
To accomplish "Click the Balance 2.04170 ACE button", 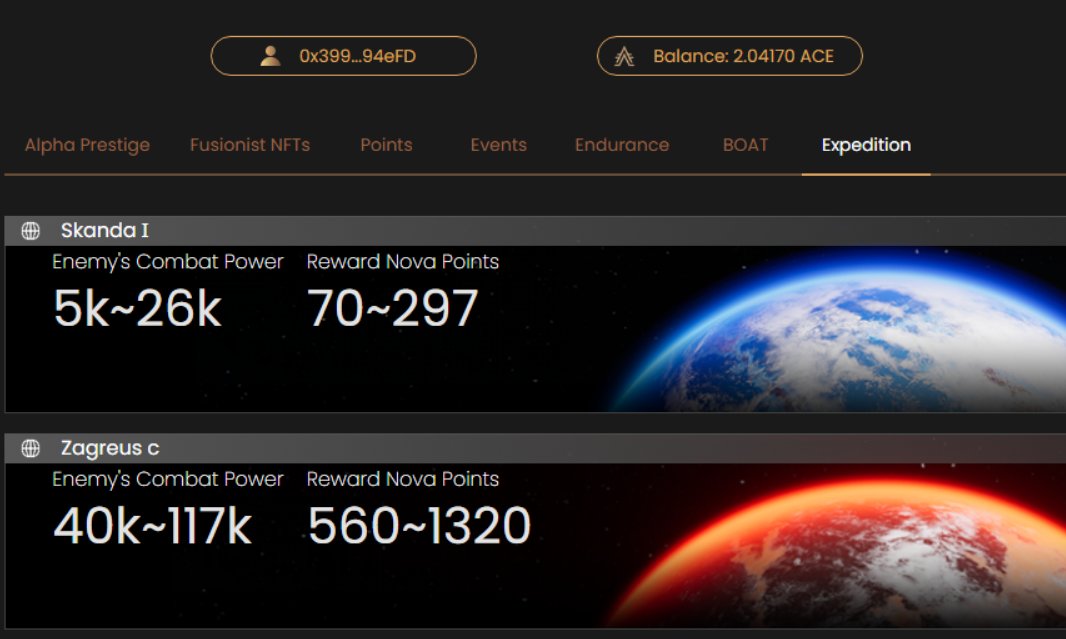I will (729, 56).
